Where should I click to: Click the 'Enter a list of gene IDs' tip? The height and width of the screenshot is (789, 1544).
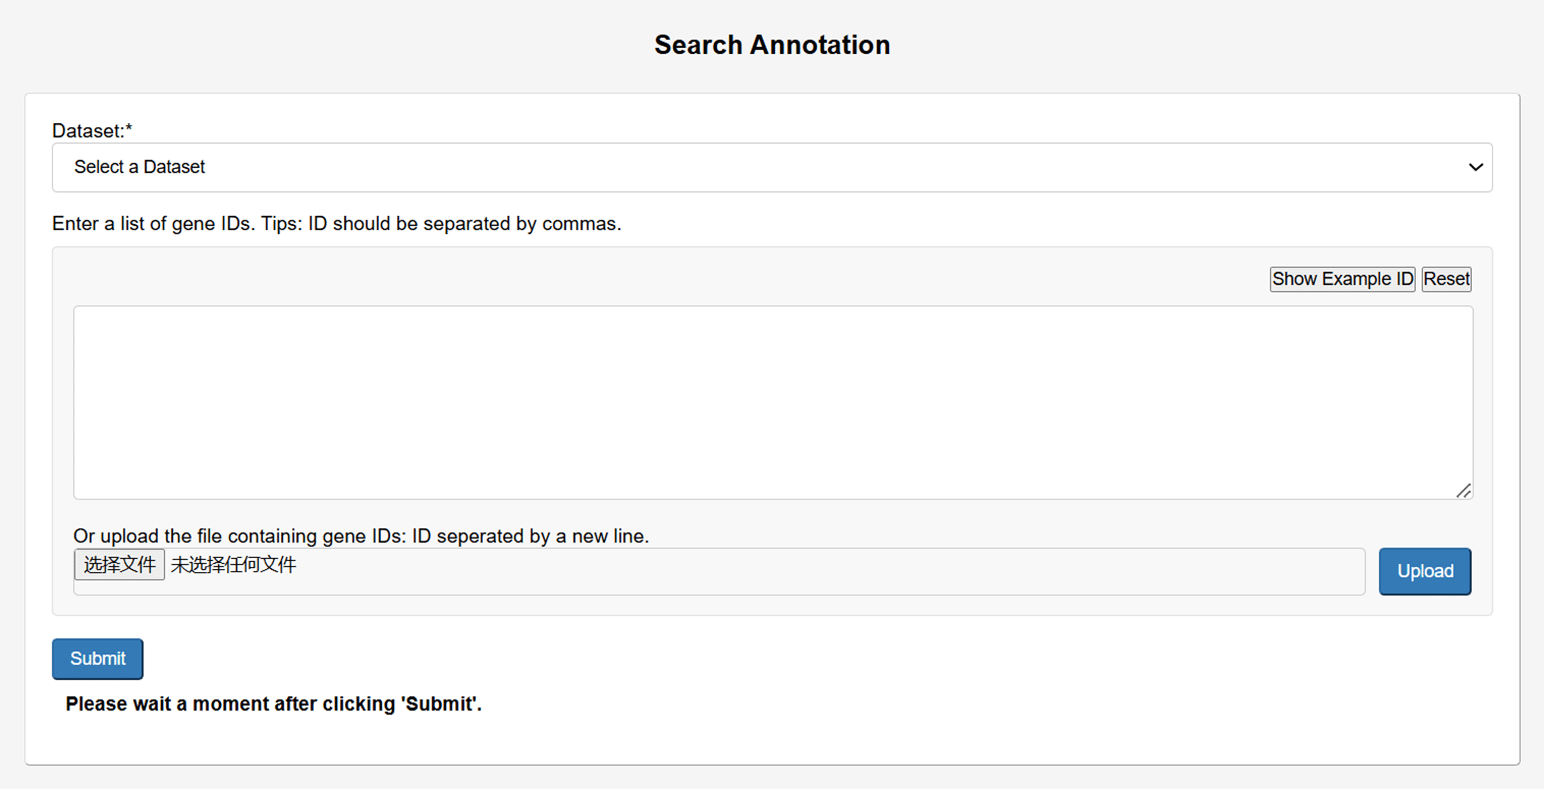tap(336, 224)
